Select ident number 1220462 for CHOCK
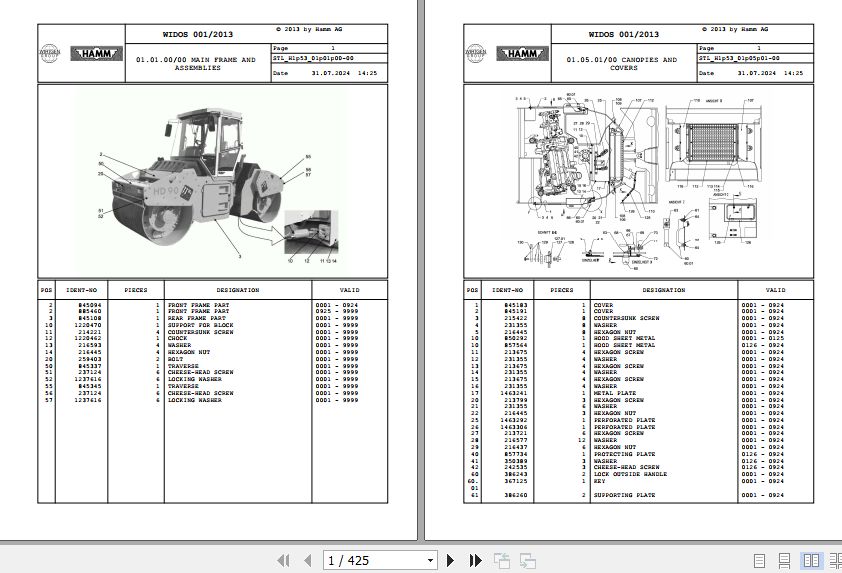This screenshot has height=573, width=842. point(88,339)
